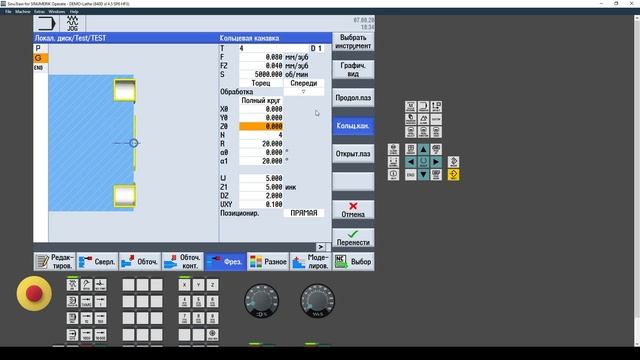Open the File menu
This screenshot has width=640, height=360.
(8, 11)
